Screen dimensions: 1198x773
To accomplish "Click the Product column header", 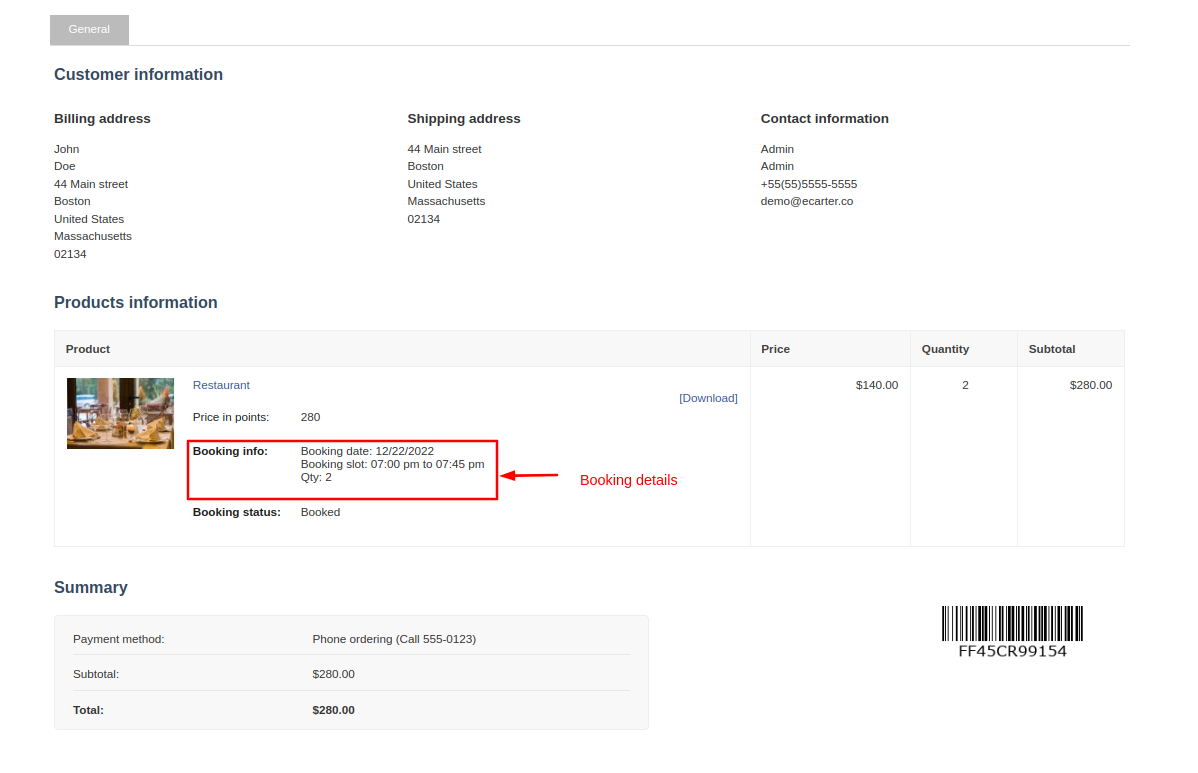I will click(x=88, y=349).
